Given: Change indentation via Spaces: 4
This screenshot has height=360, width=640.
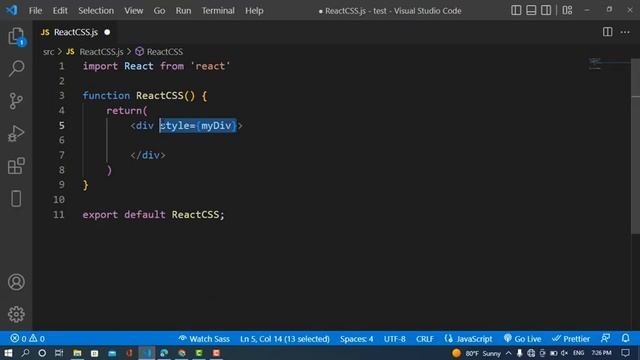Looking at the screenshot, I should (x=356, y=339).
